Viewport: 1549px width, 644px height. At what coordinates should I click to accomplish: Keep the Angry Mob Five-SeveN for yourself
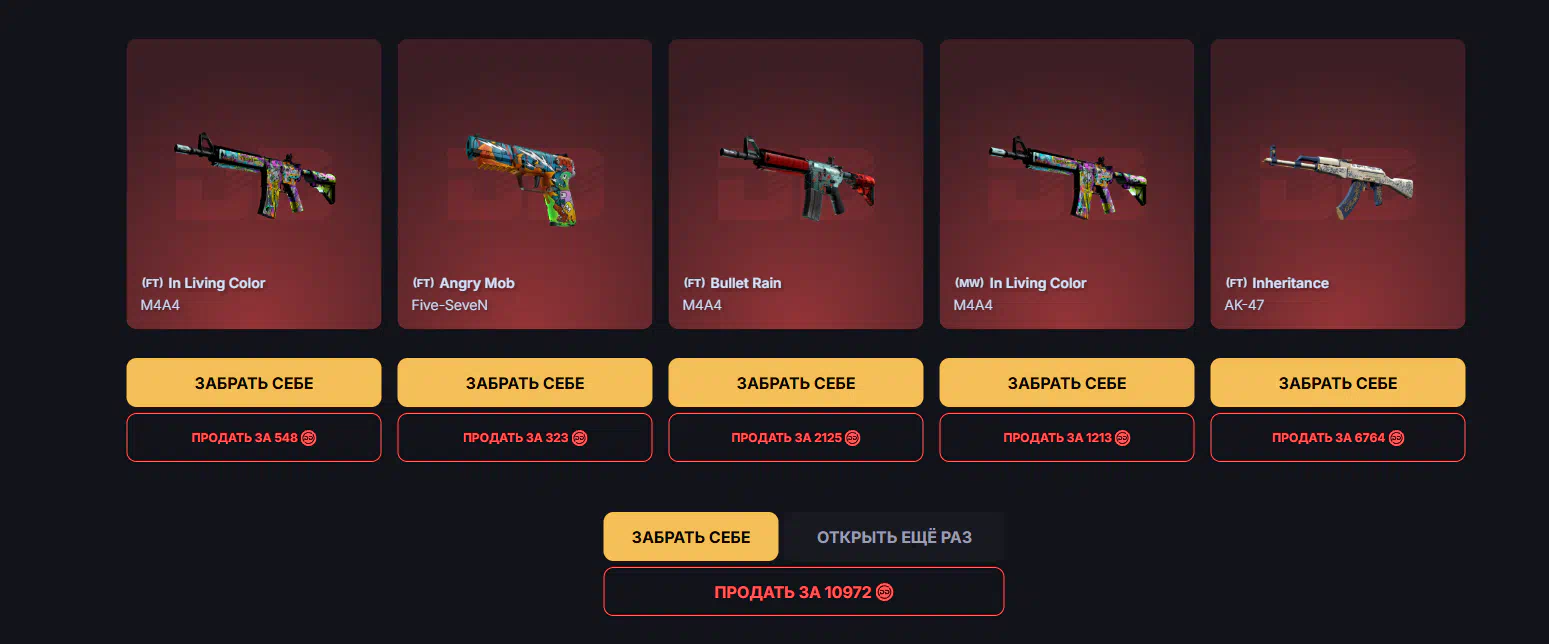525,382
